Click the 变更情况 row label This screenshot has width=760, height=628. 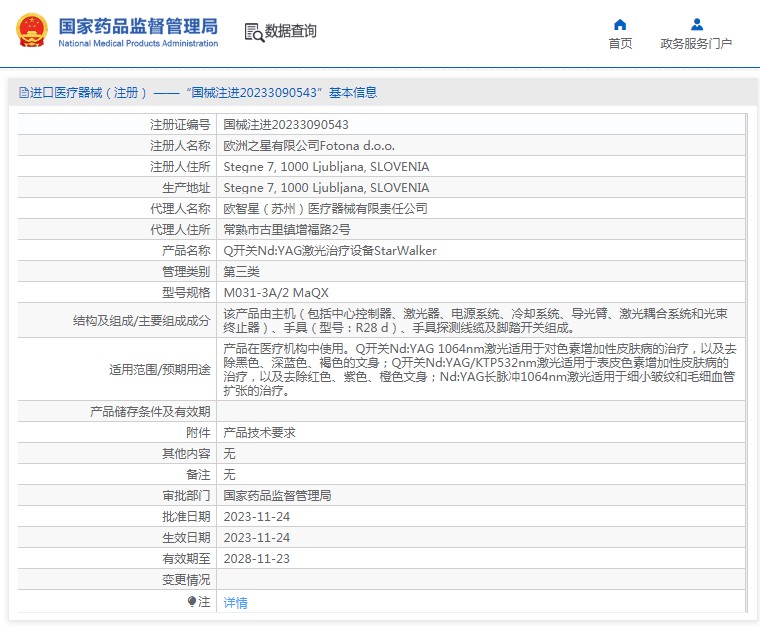[186, 580]
